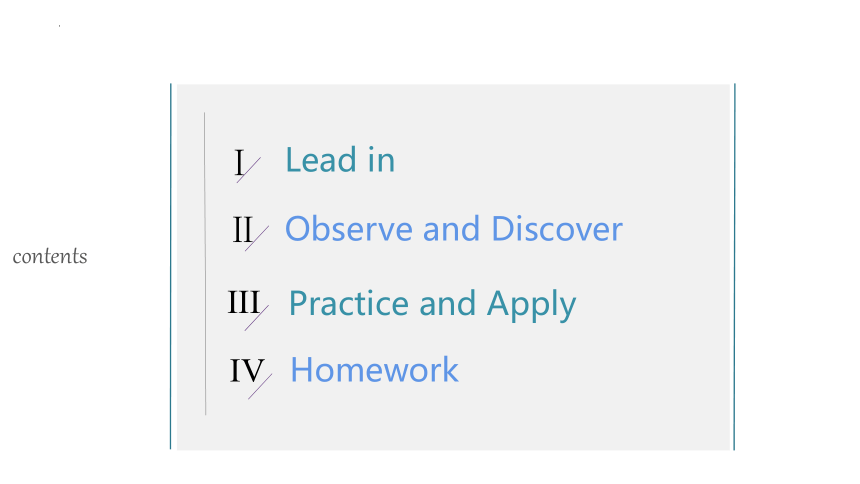This screenshot has width=860, height=484.
Task: Jump to the Homework section
Action: click(x=374, y=369)
